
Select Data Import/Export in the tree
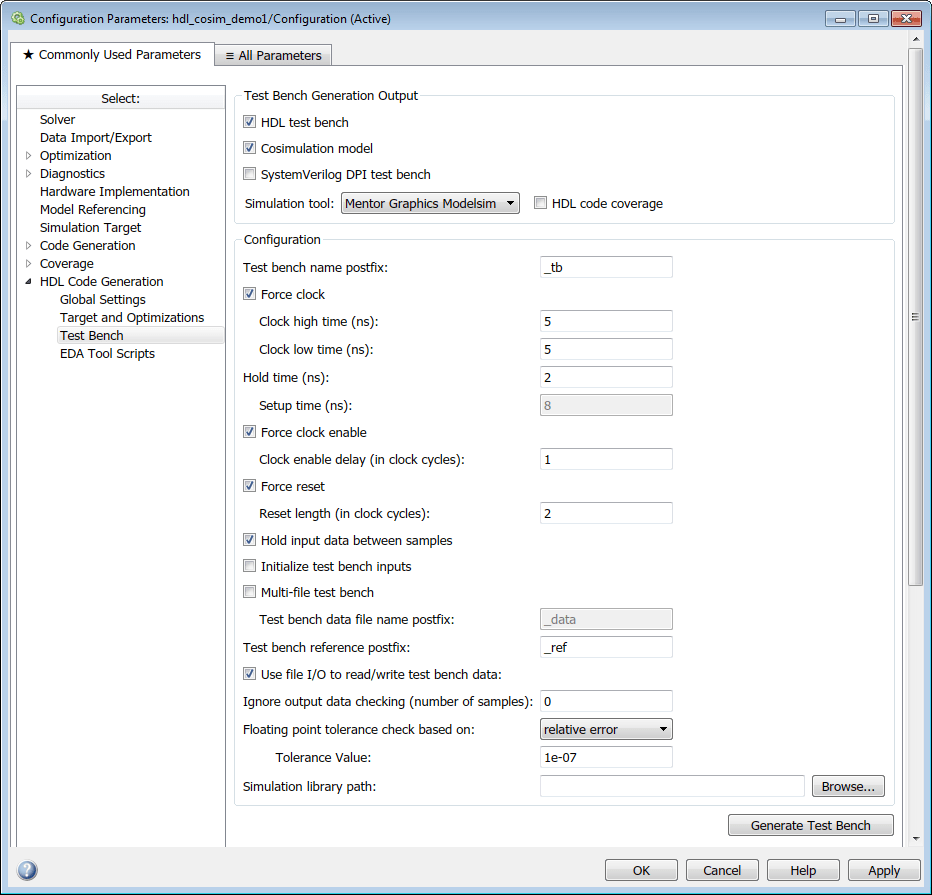96,137
